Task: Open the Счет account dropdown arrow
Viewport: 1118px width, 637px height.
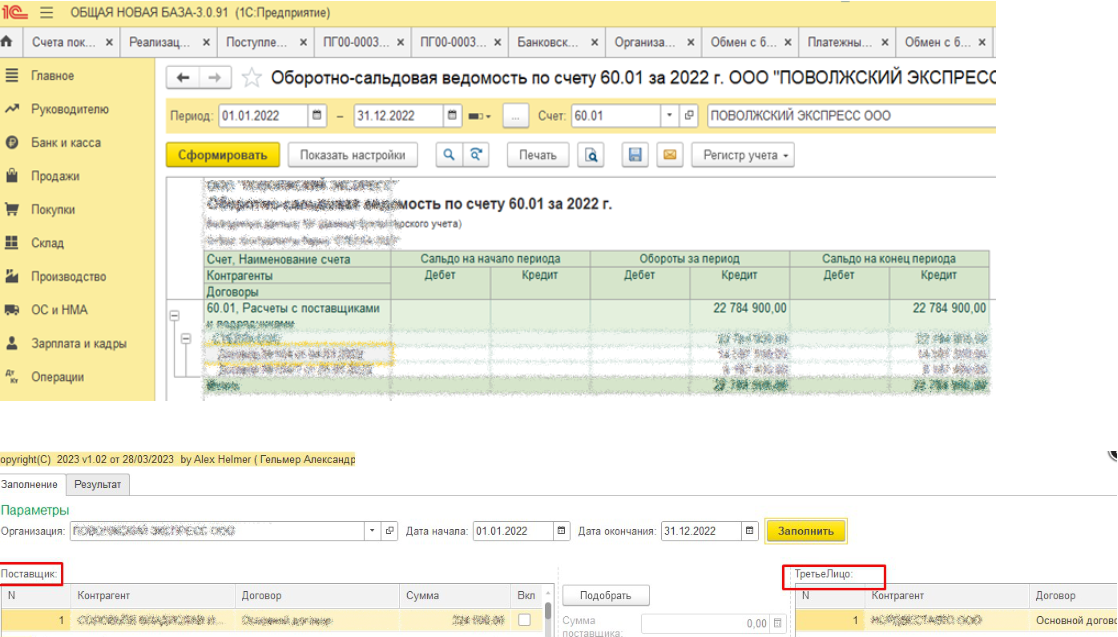Action: [669, 116]
